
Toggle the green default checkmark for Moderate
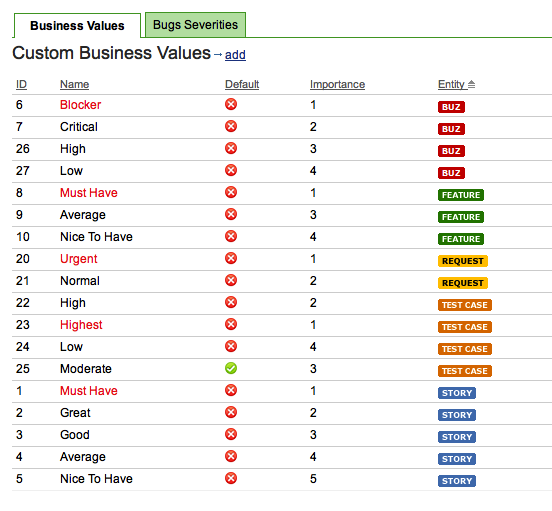[231, 368]
